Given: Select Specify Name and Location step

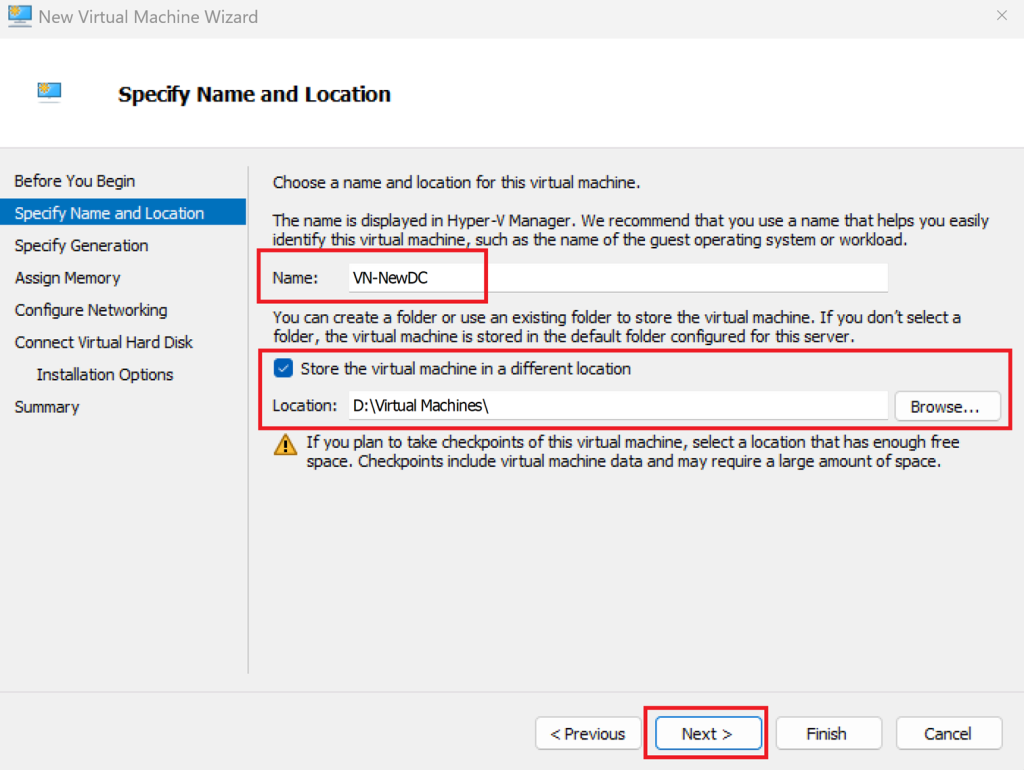Looking at the screenshot, I should click(109, 213).
